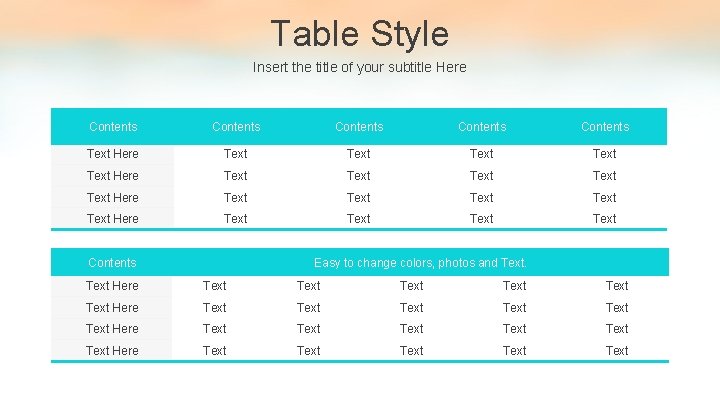Select last 'Text Here' row label in top table

tap(112, 219)
